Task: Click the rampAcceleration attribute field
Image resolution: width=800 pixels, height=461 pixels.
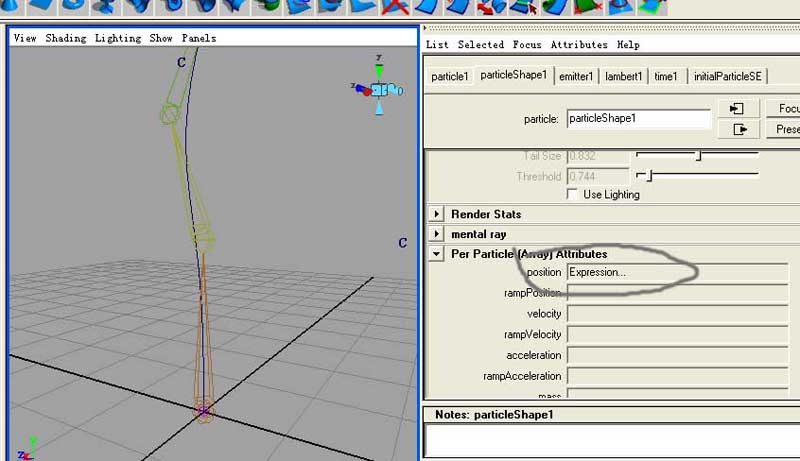Action: [x=678, y=376]
